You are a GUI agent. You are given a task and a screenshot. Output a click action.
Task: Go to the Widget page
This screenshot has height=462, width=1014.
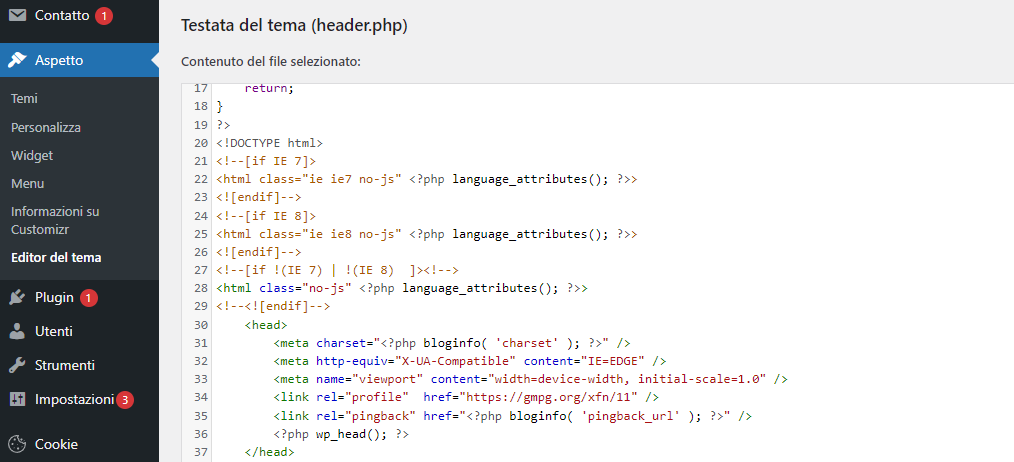32,156
